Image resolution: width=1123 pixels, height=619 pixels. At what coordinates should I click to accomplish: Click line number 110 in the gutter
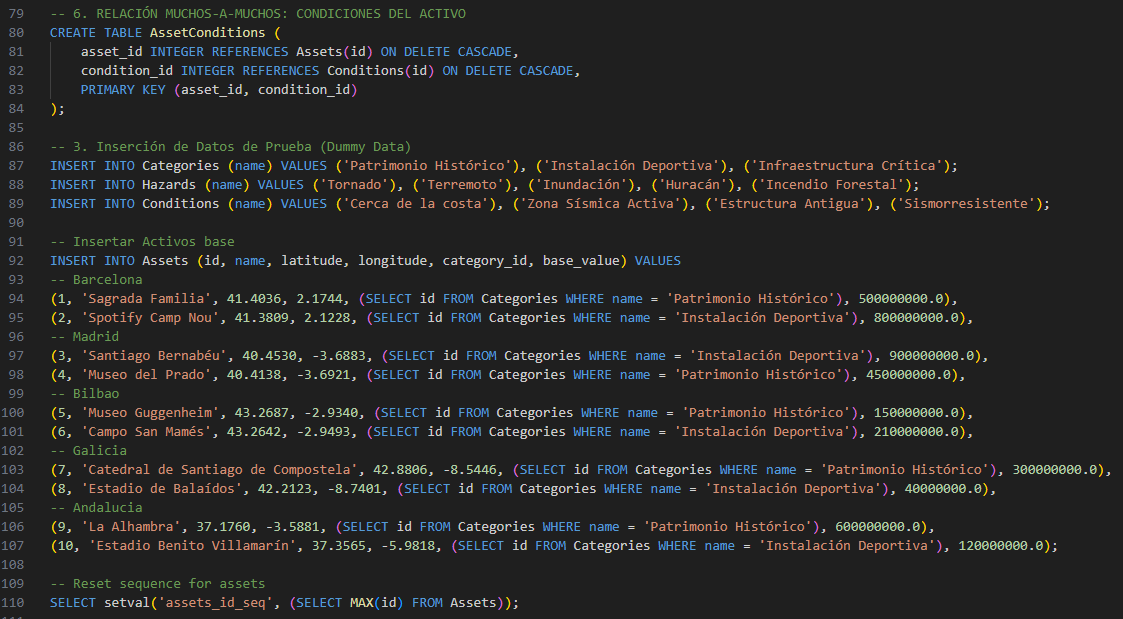tap(13, 603)
